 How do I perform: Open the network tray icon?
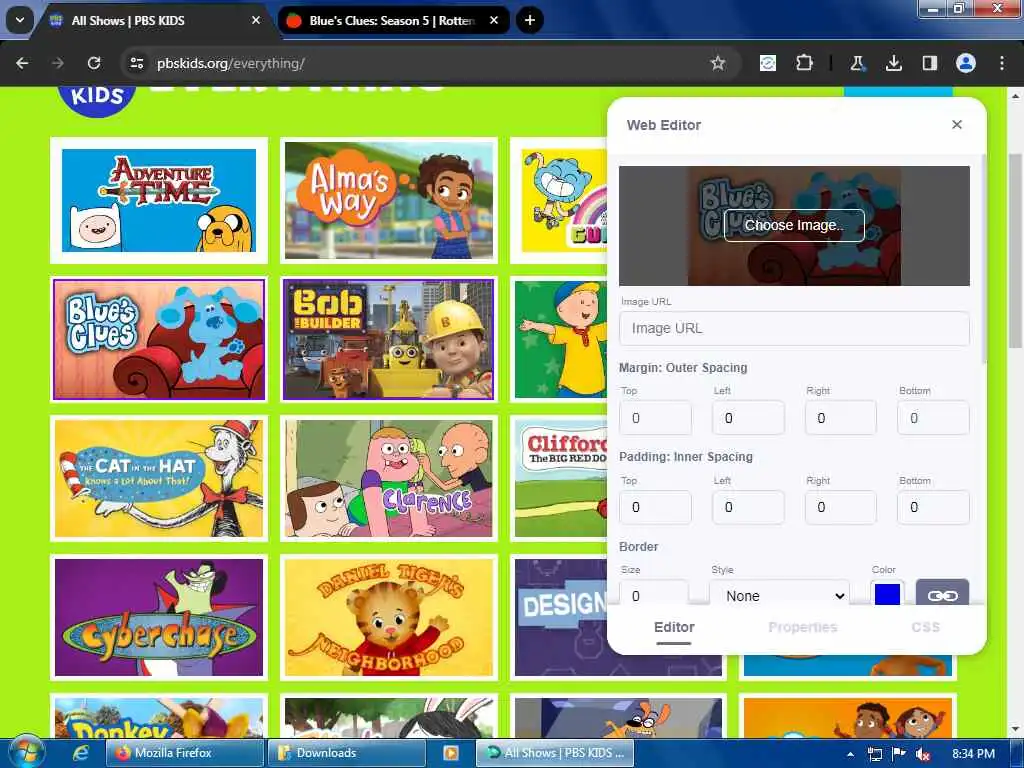[x=874, y=754]
